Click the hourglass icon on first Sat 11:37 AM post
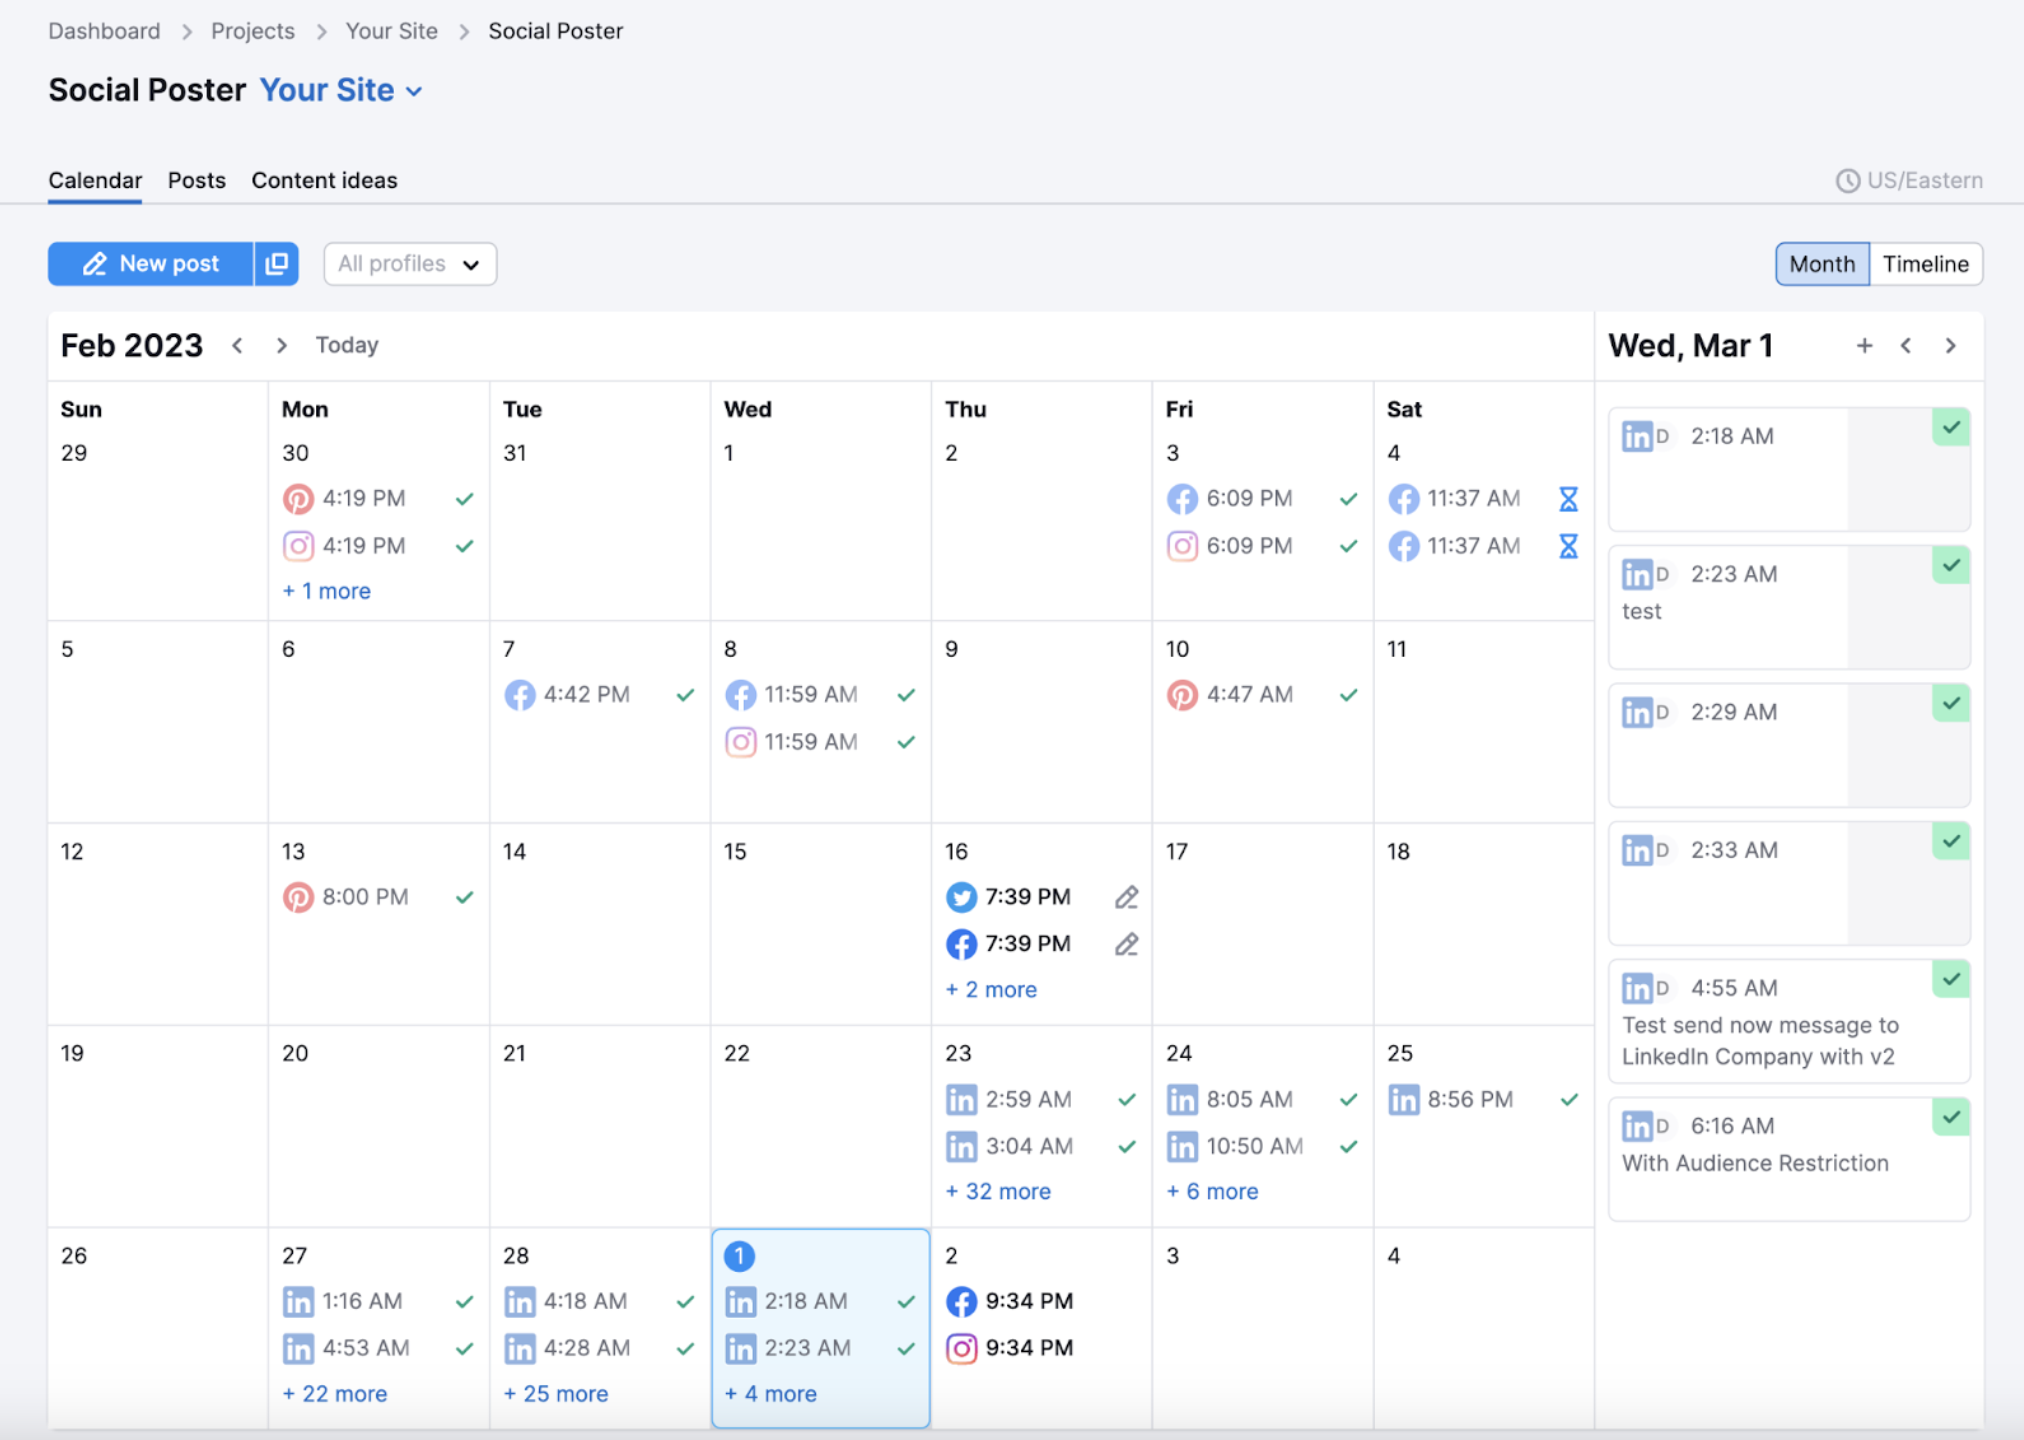 coord(1568,498)
